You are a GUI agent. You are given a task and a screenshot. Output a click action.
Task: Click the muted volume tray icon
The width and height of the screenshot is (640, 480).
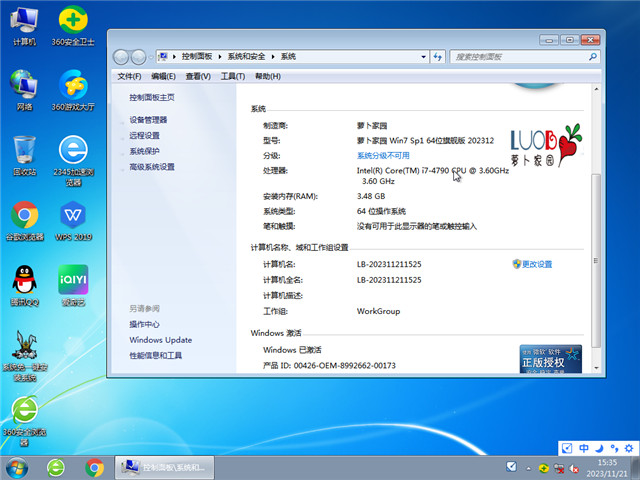[x=574, y=469]
